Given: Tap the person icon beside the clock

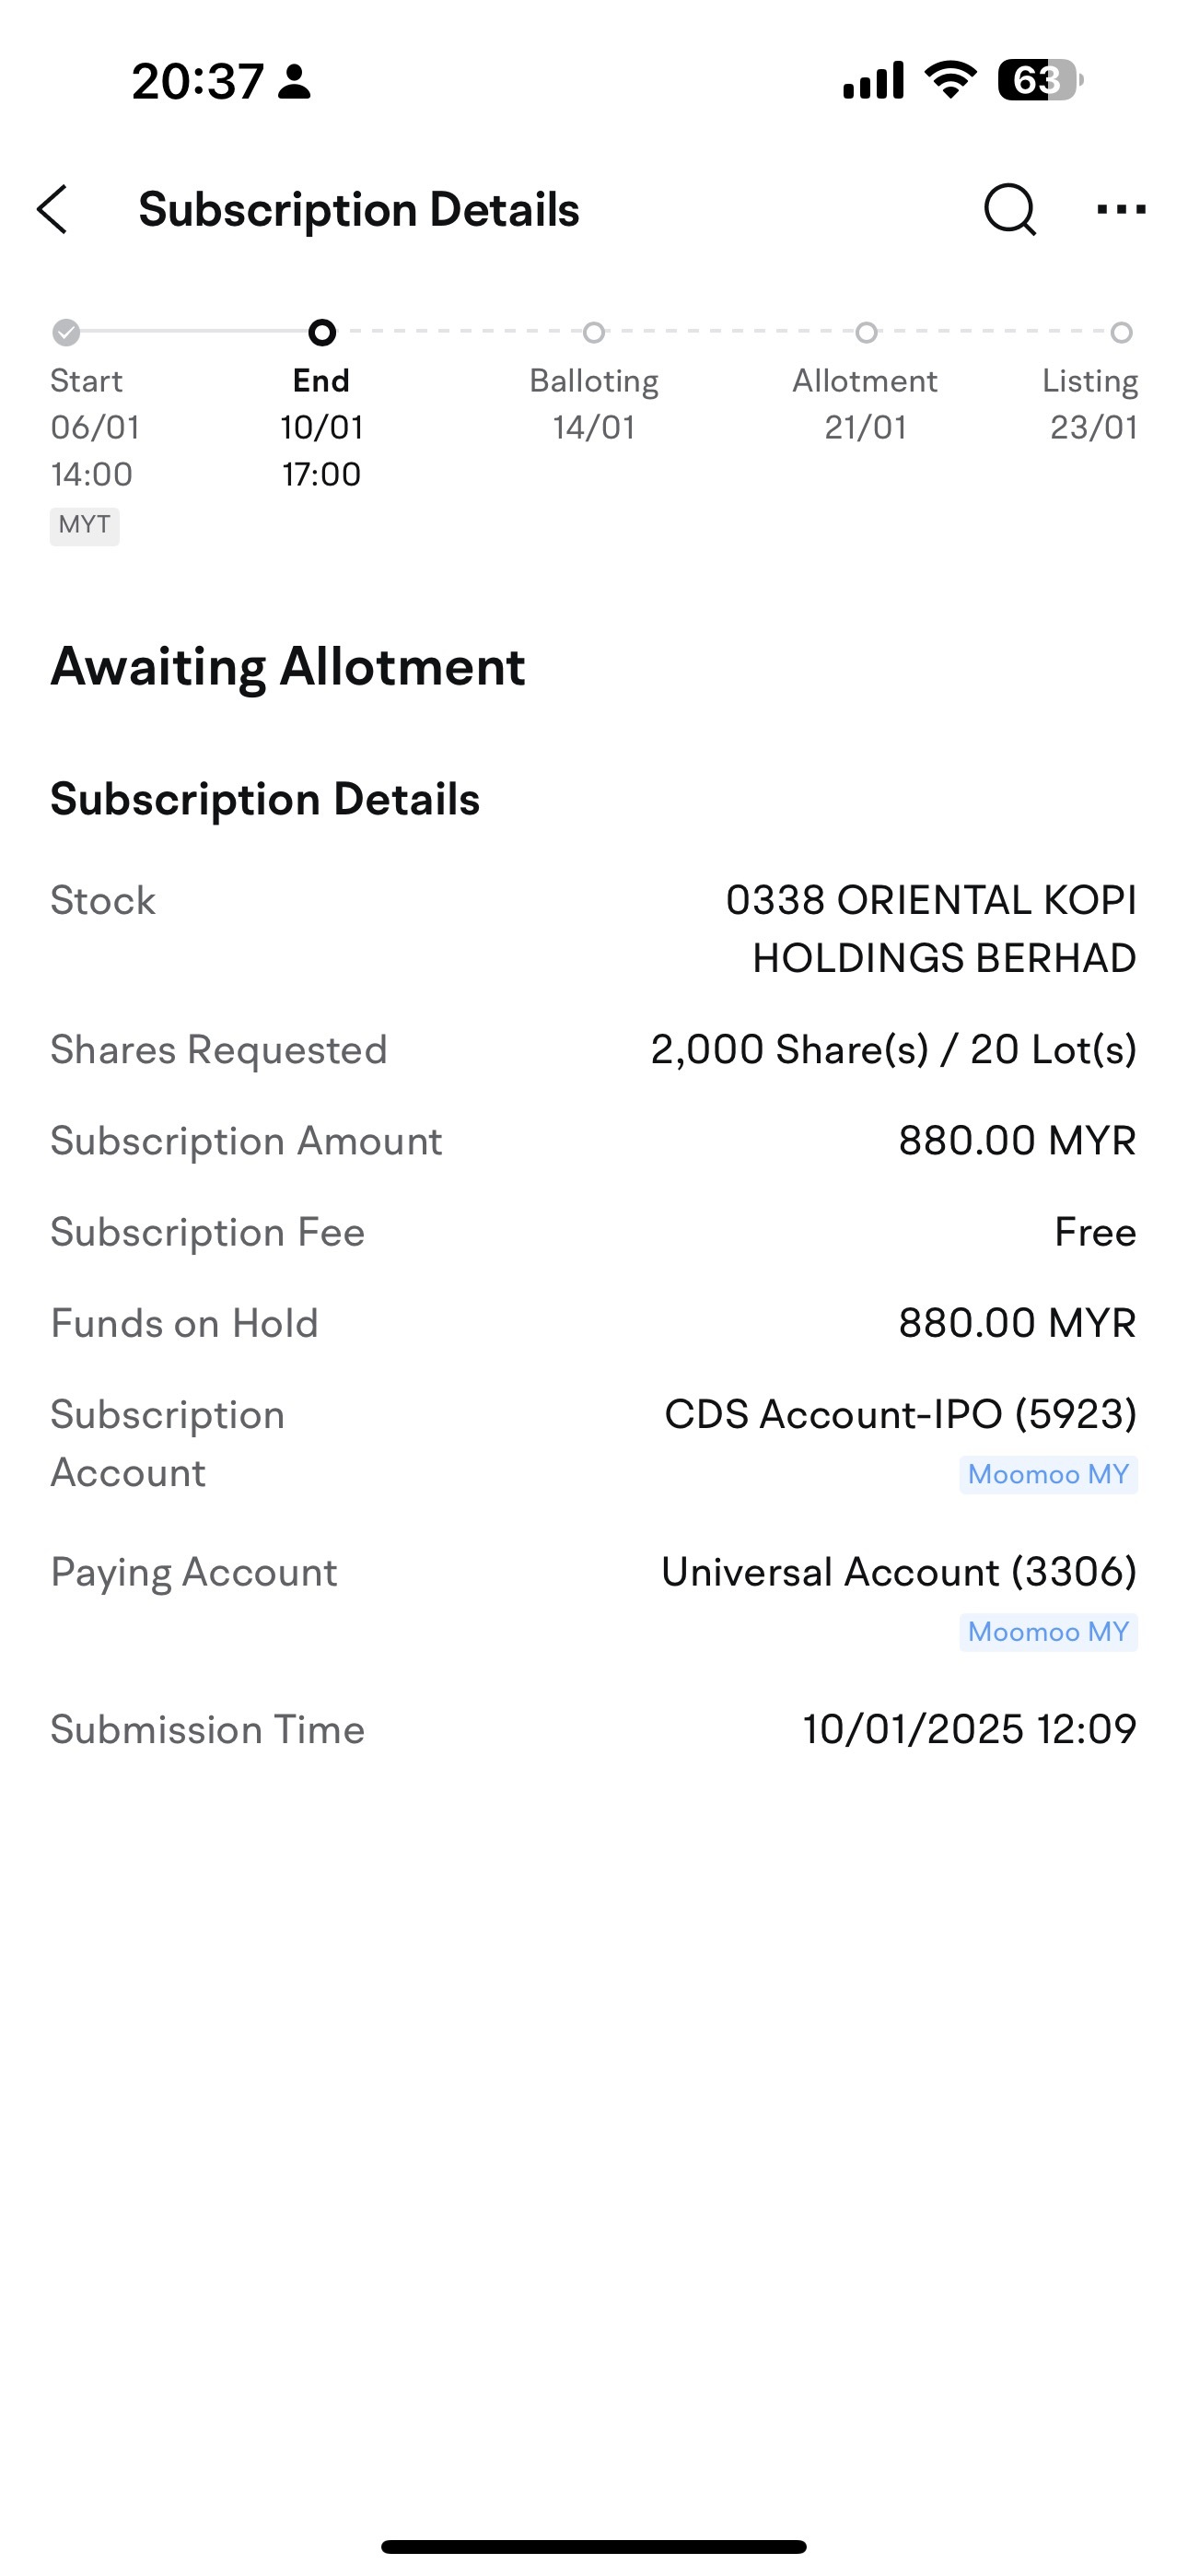Looking at the screenshot, I should [294, 82].
